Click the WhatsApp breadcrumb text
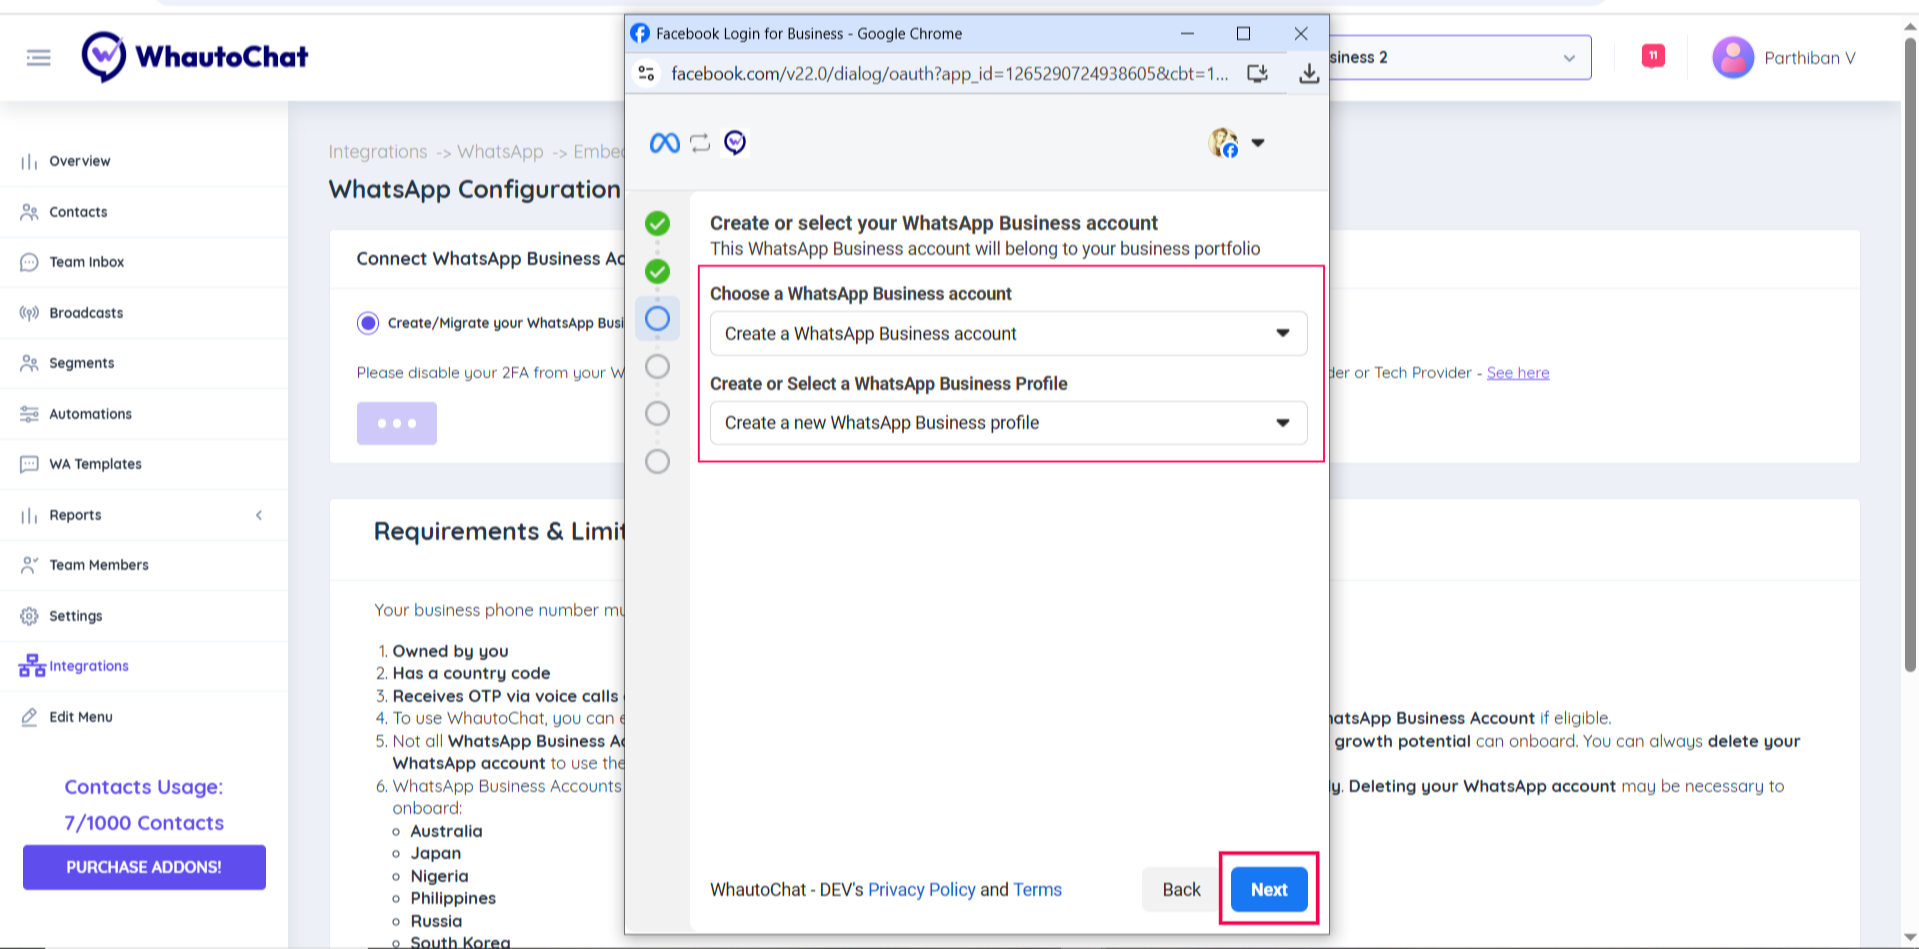 pyautogui.click(x=500, y=152)
